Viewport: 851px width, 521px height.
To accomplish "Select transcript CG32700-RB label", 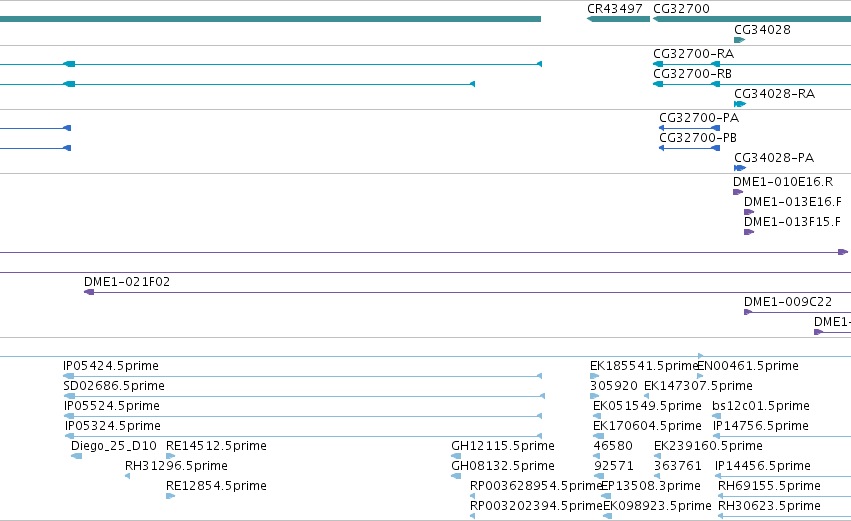I will [x=692, y=74].
